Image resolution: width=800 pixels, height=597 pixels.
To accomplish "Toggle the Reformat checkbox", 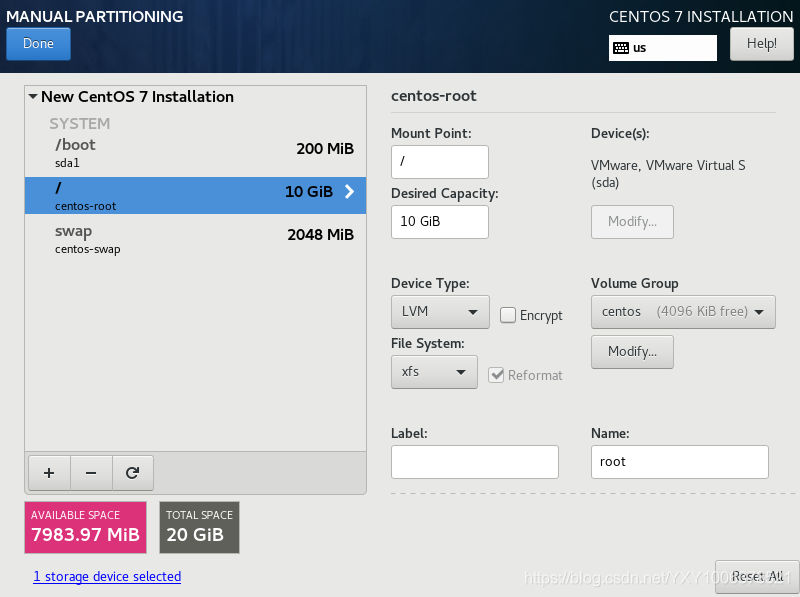I will click(496, 375).
